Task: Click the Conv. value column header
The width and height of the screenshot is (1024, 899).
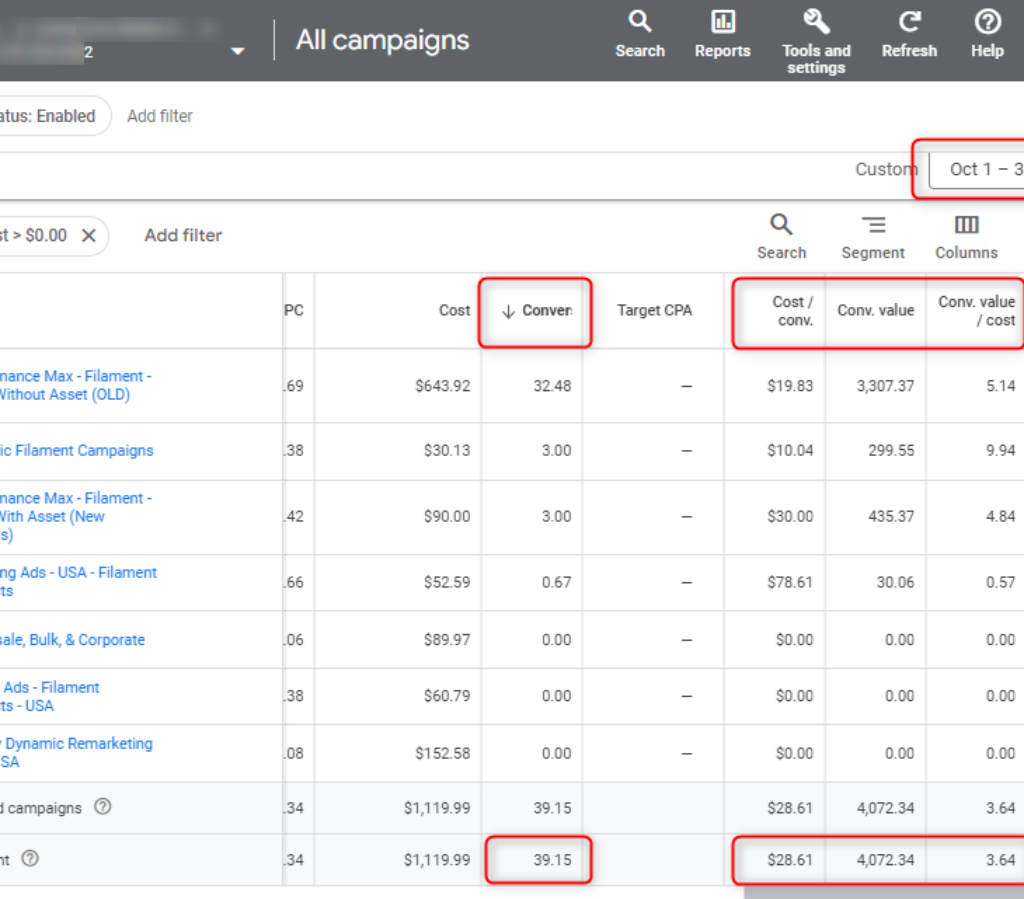Action: click(875, 311)
